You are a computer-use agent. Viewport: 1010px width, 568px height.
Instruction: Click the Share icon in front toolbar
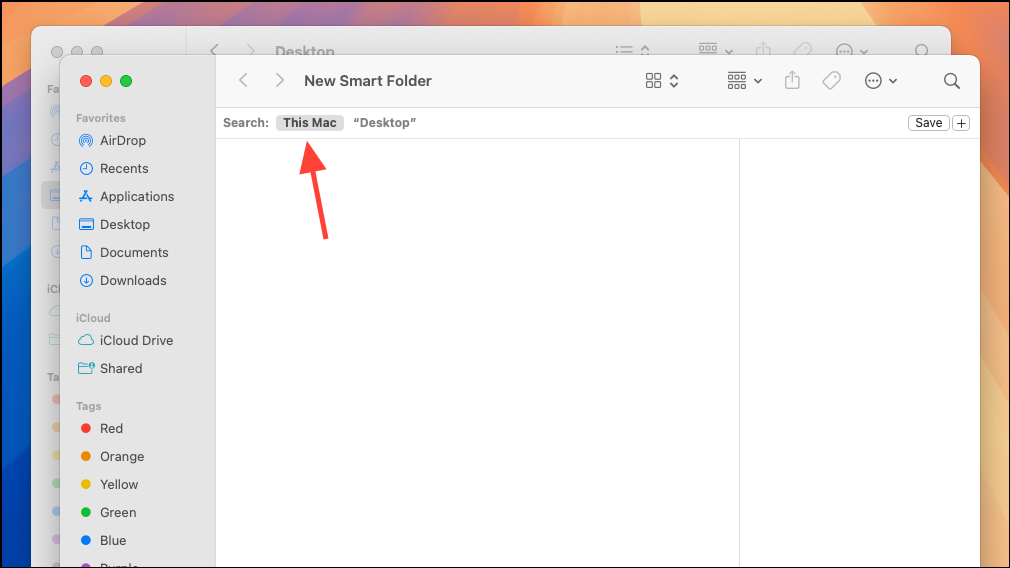coord(792,80)
